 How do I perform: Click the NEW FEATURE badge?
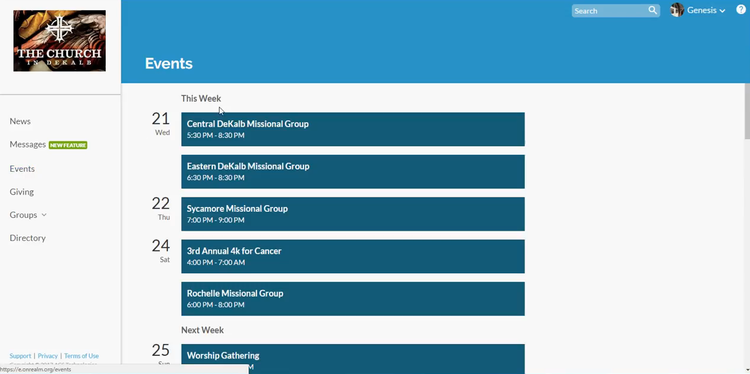(68, 145)
